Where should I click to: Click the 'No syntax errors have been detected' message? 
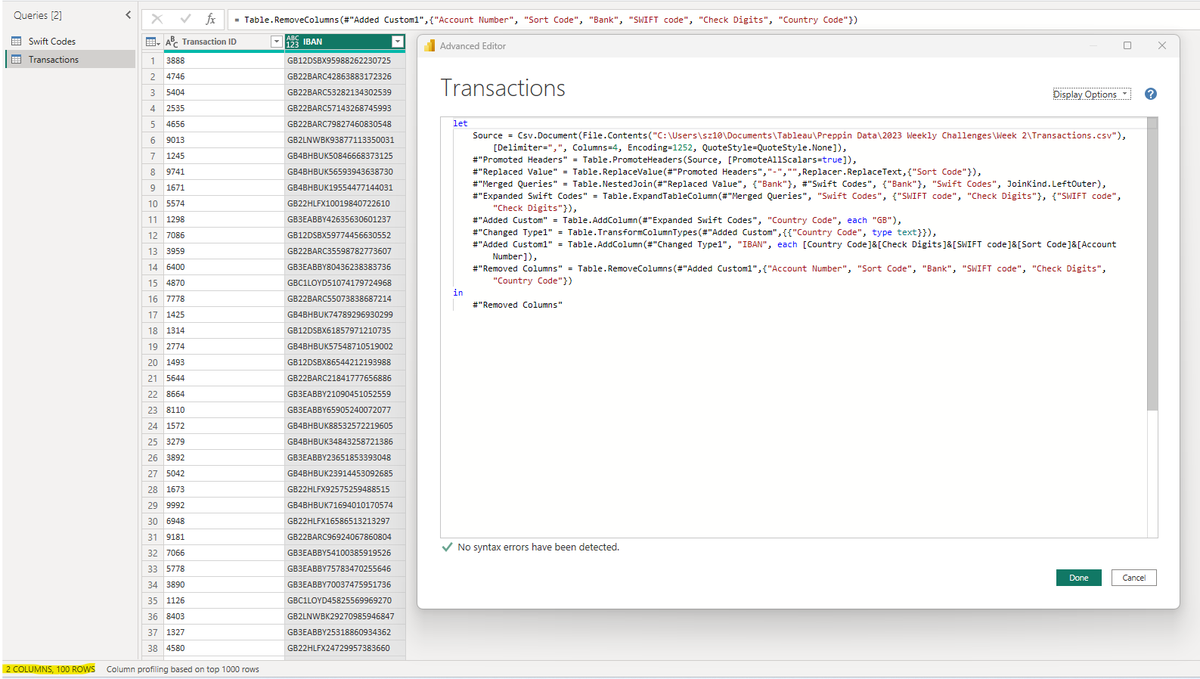538,547
